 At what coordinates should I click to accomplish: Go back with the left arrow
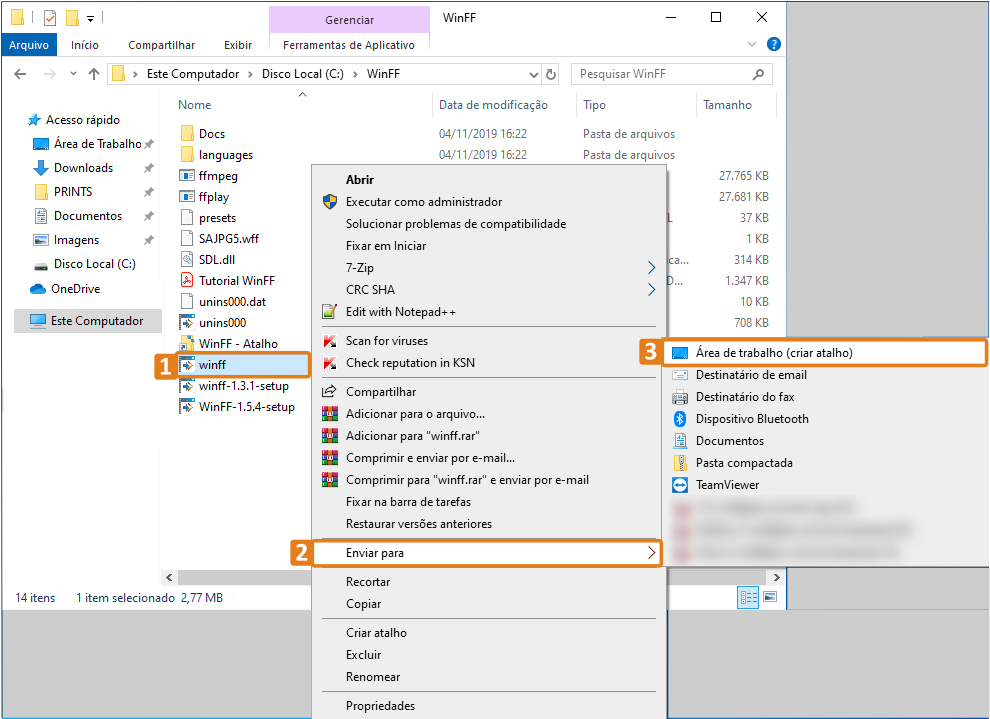(20, 74)
